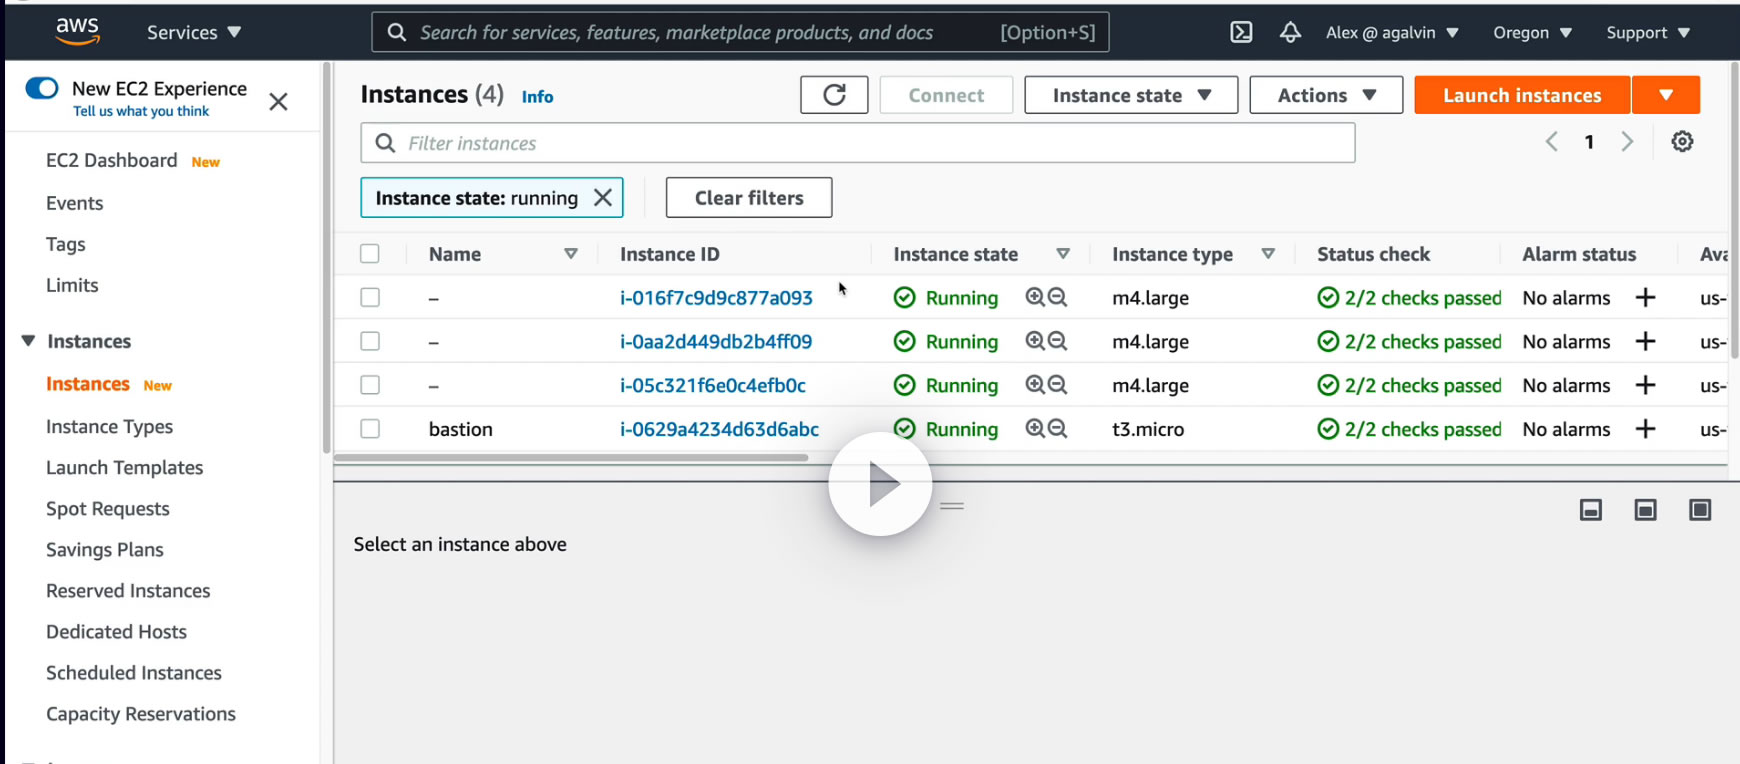The height and width of the screenshot is (764, 1740).
Task: Open Launch Templates in the sidebar
Action: 124,468
